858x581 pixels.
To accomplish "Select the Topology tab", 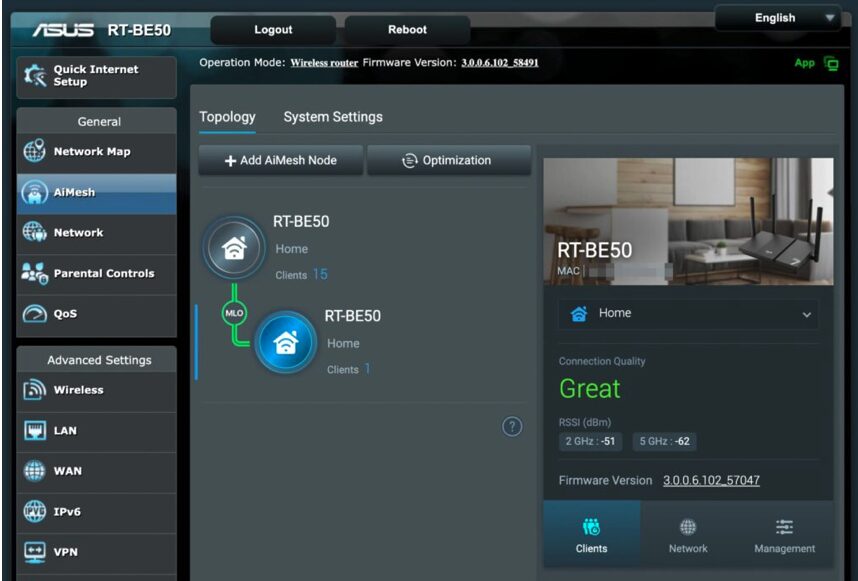I will (227, 117).
